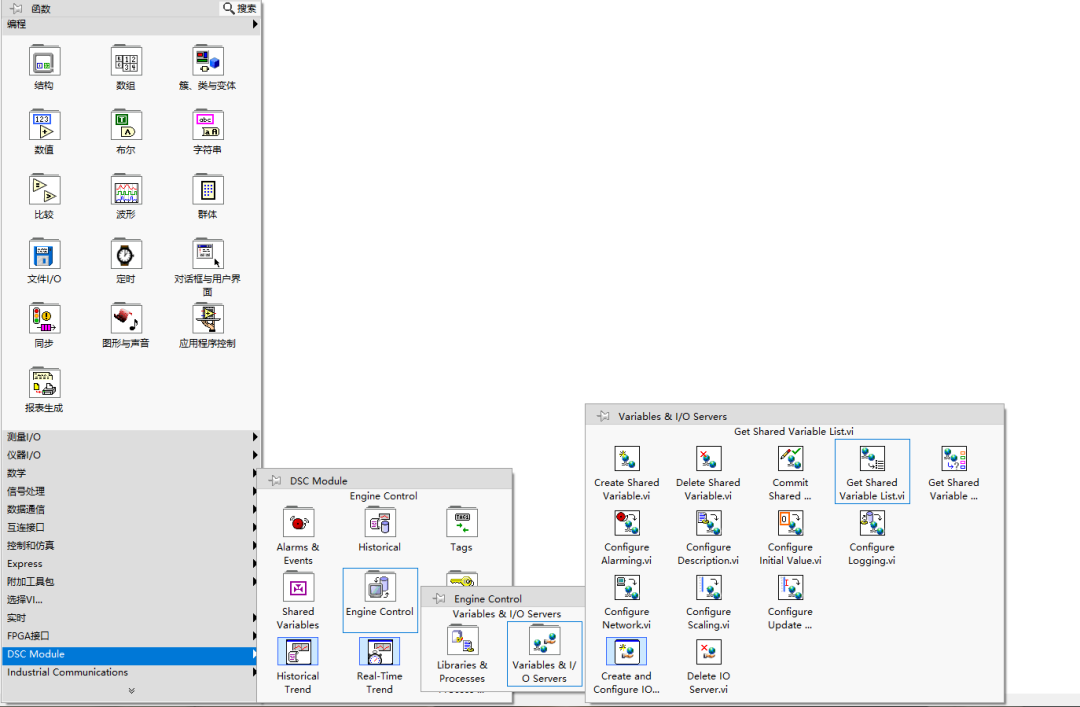
Task: Select the Real-Time Trend icon
Action: coord(380,653)
